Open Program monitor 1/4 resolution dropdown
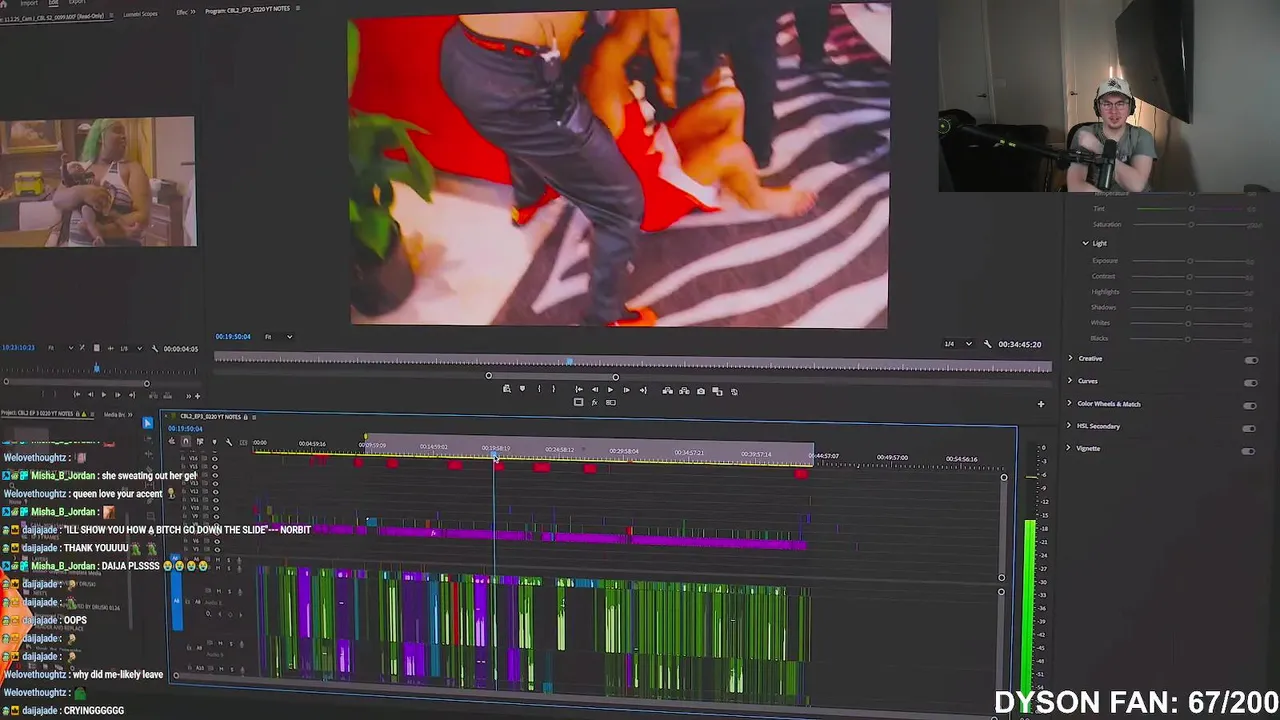1280x720 pixels. coord(958,344)
